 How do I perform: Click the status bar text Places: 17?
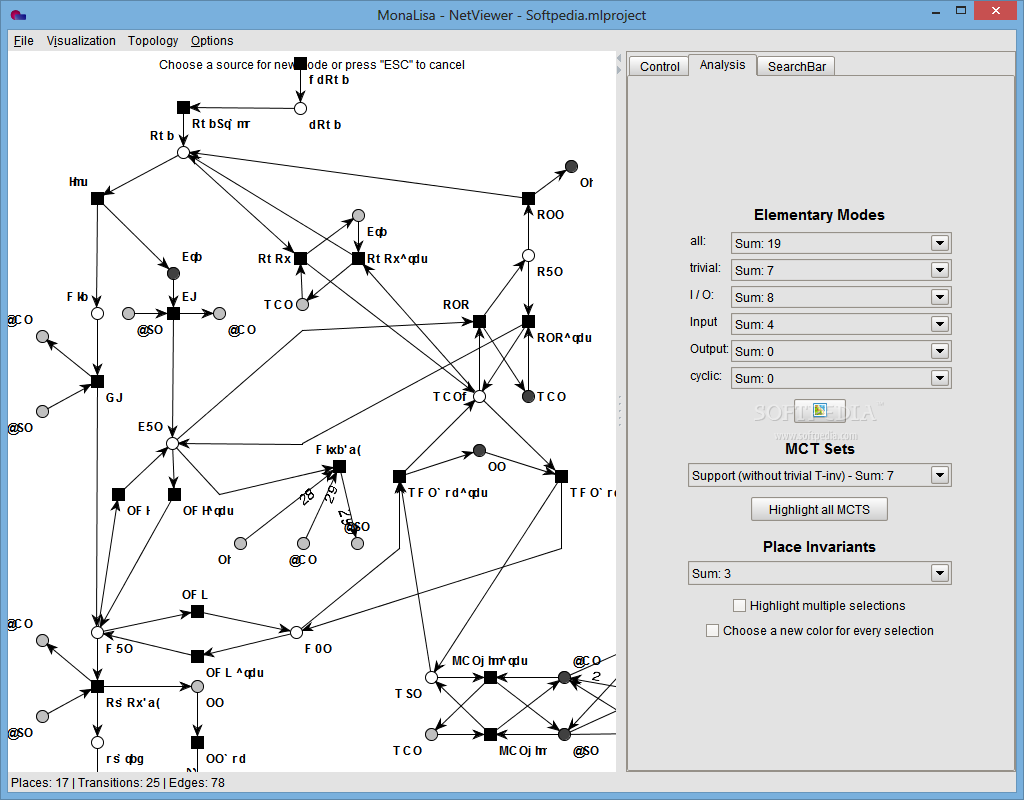coord(40,782)
